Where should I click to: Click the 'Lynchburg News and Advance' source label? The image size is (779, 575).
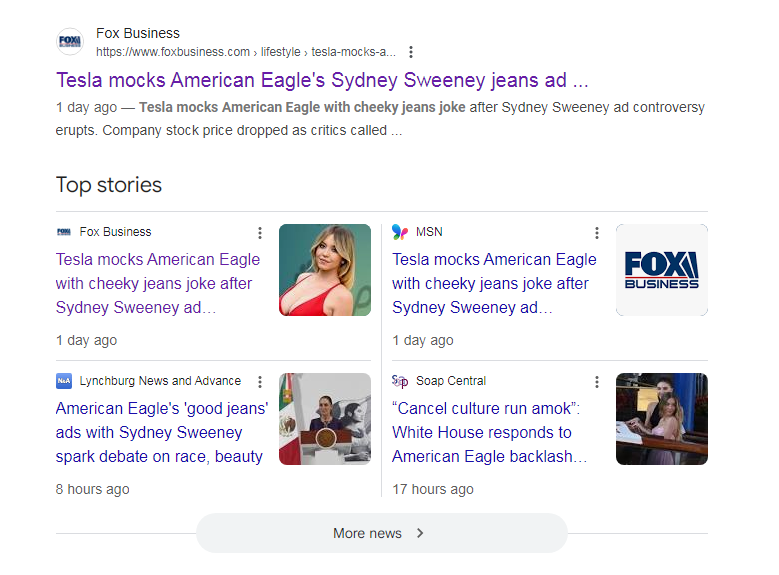pyautogui.click(x=160, y=381)
